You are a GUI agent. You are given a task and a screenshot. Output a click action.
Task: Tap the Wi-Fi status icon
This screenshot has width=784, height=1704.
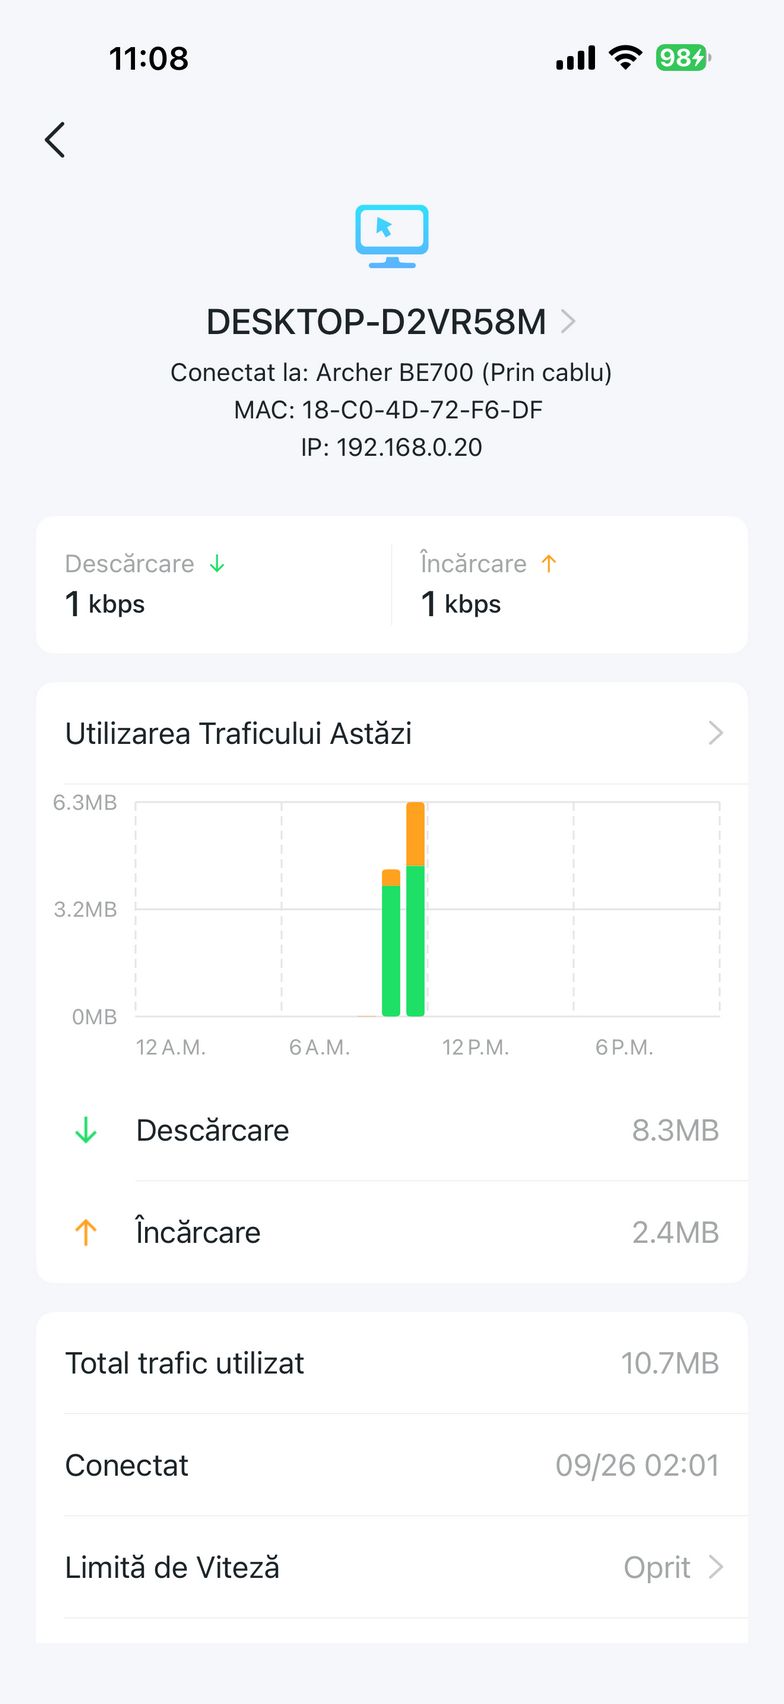tap(625, 58)
